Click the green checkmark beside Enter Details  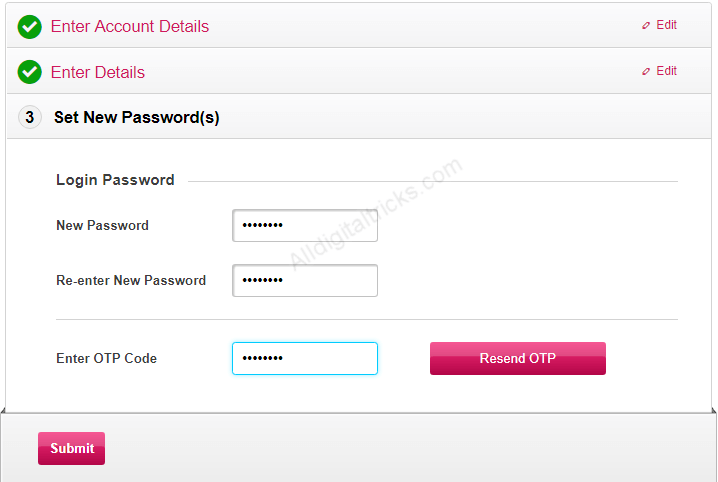(29, 72)
